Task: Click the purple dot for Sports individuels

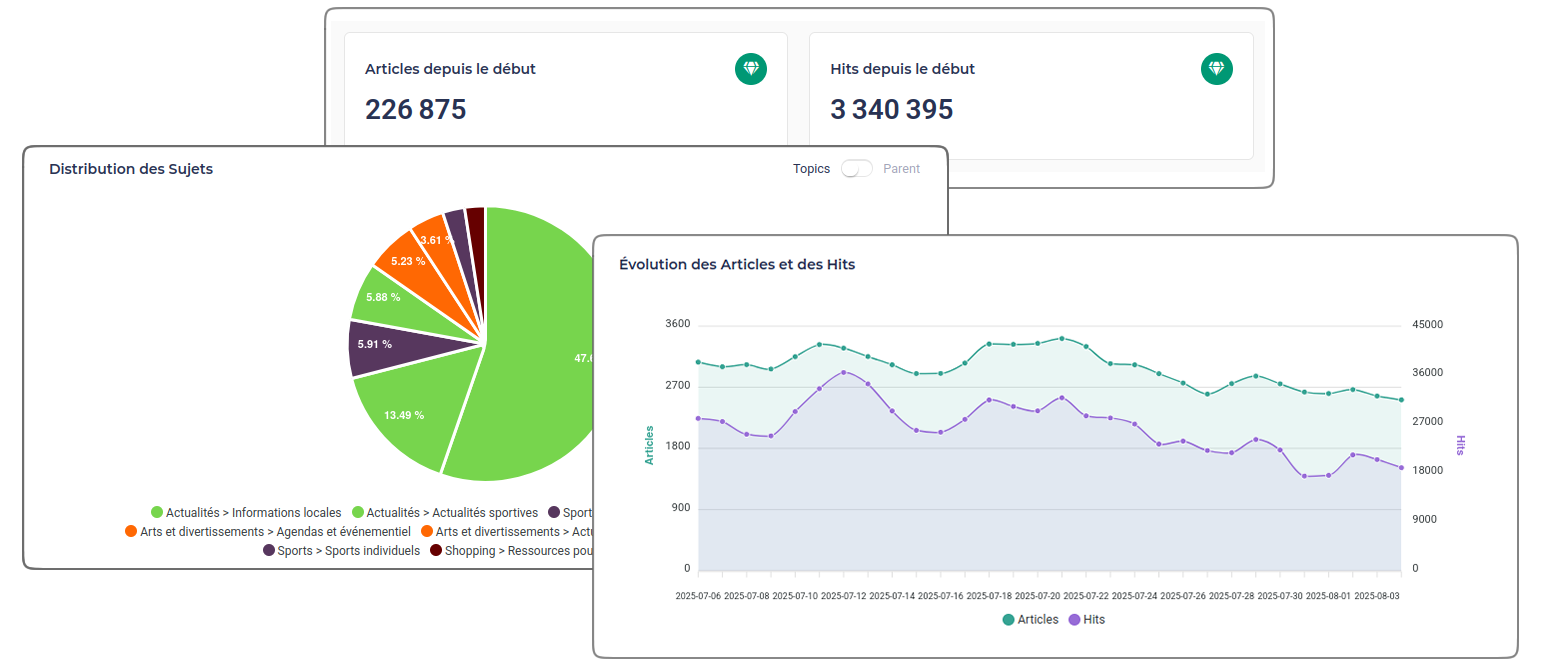Action: pyautogui.click(x=269, y=551)
